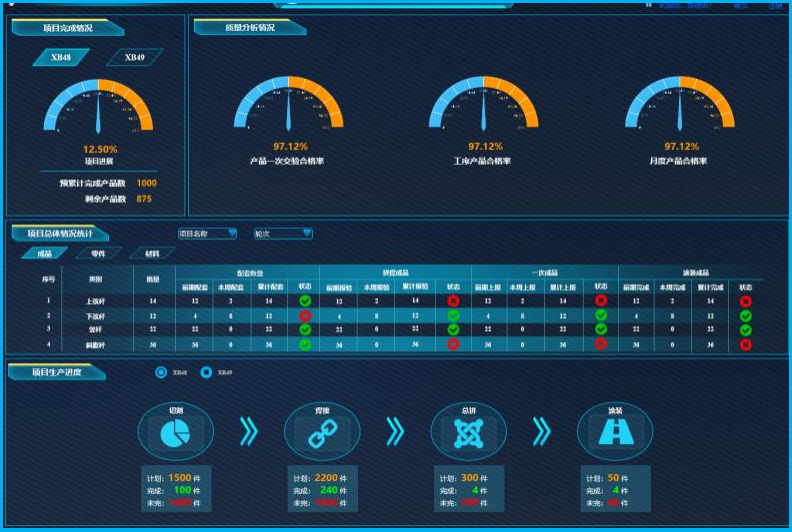The width and height of the screenshot is (792, 532).
Task: Click the 项目完成情况 panel header
Action: (68, 28)
